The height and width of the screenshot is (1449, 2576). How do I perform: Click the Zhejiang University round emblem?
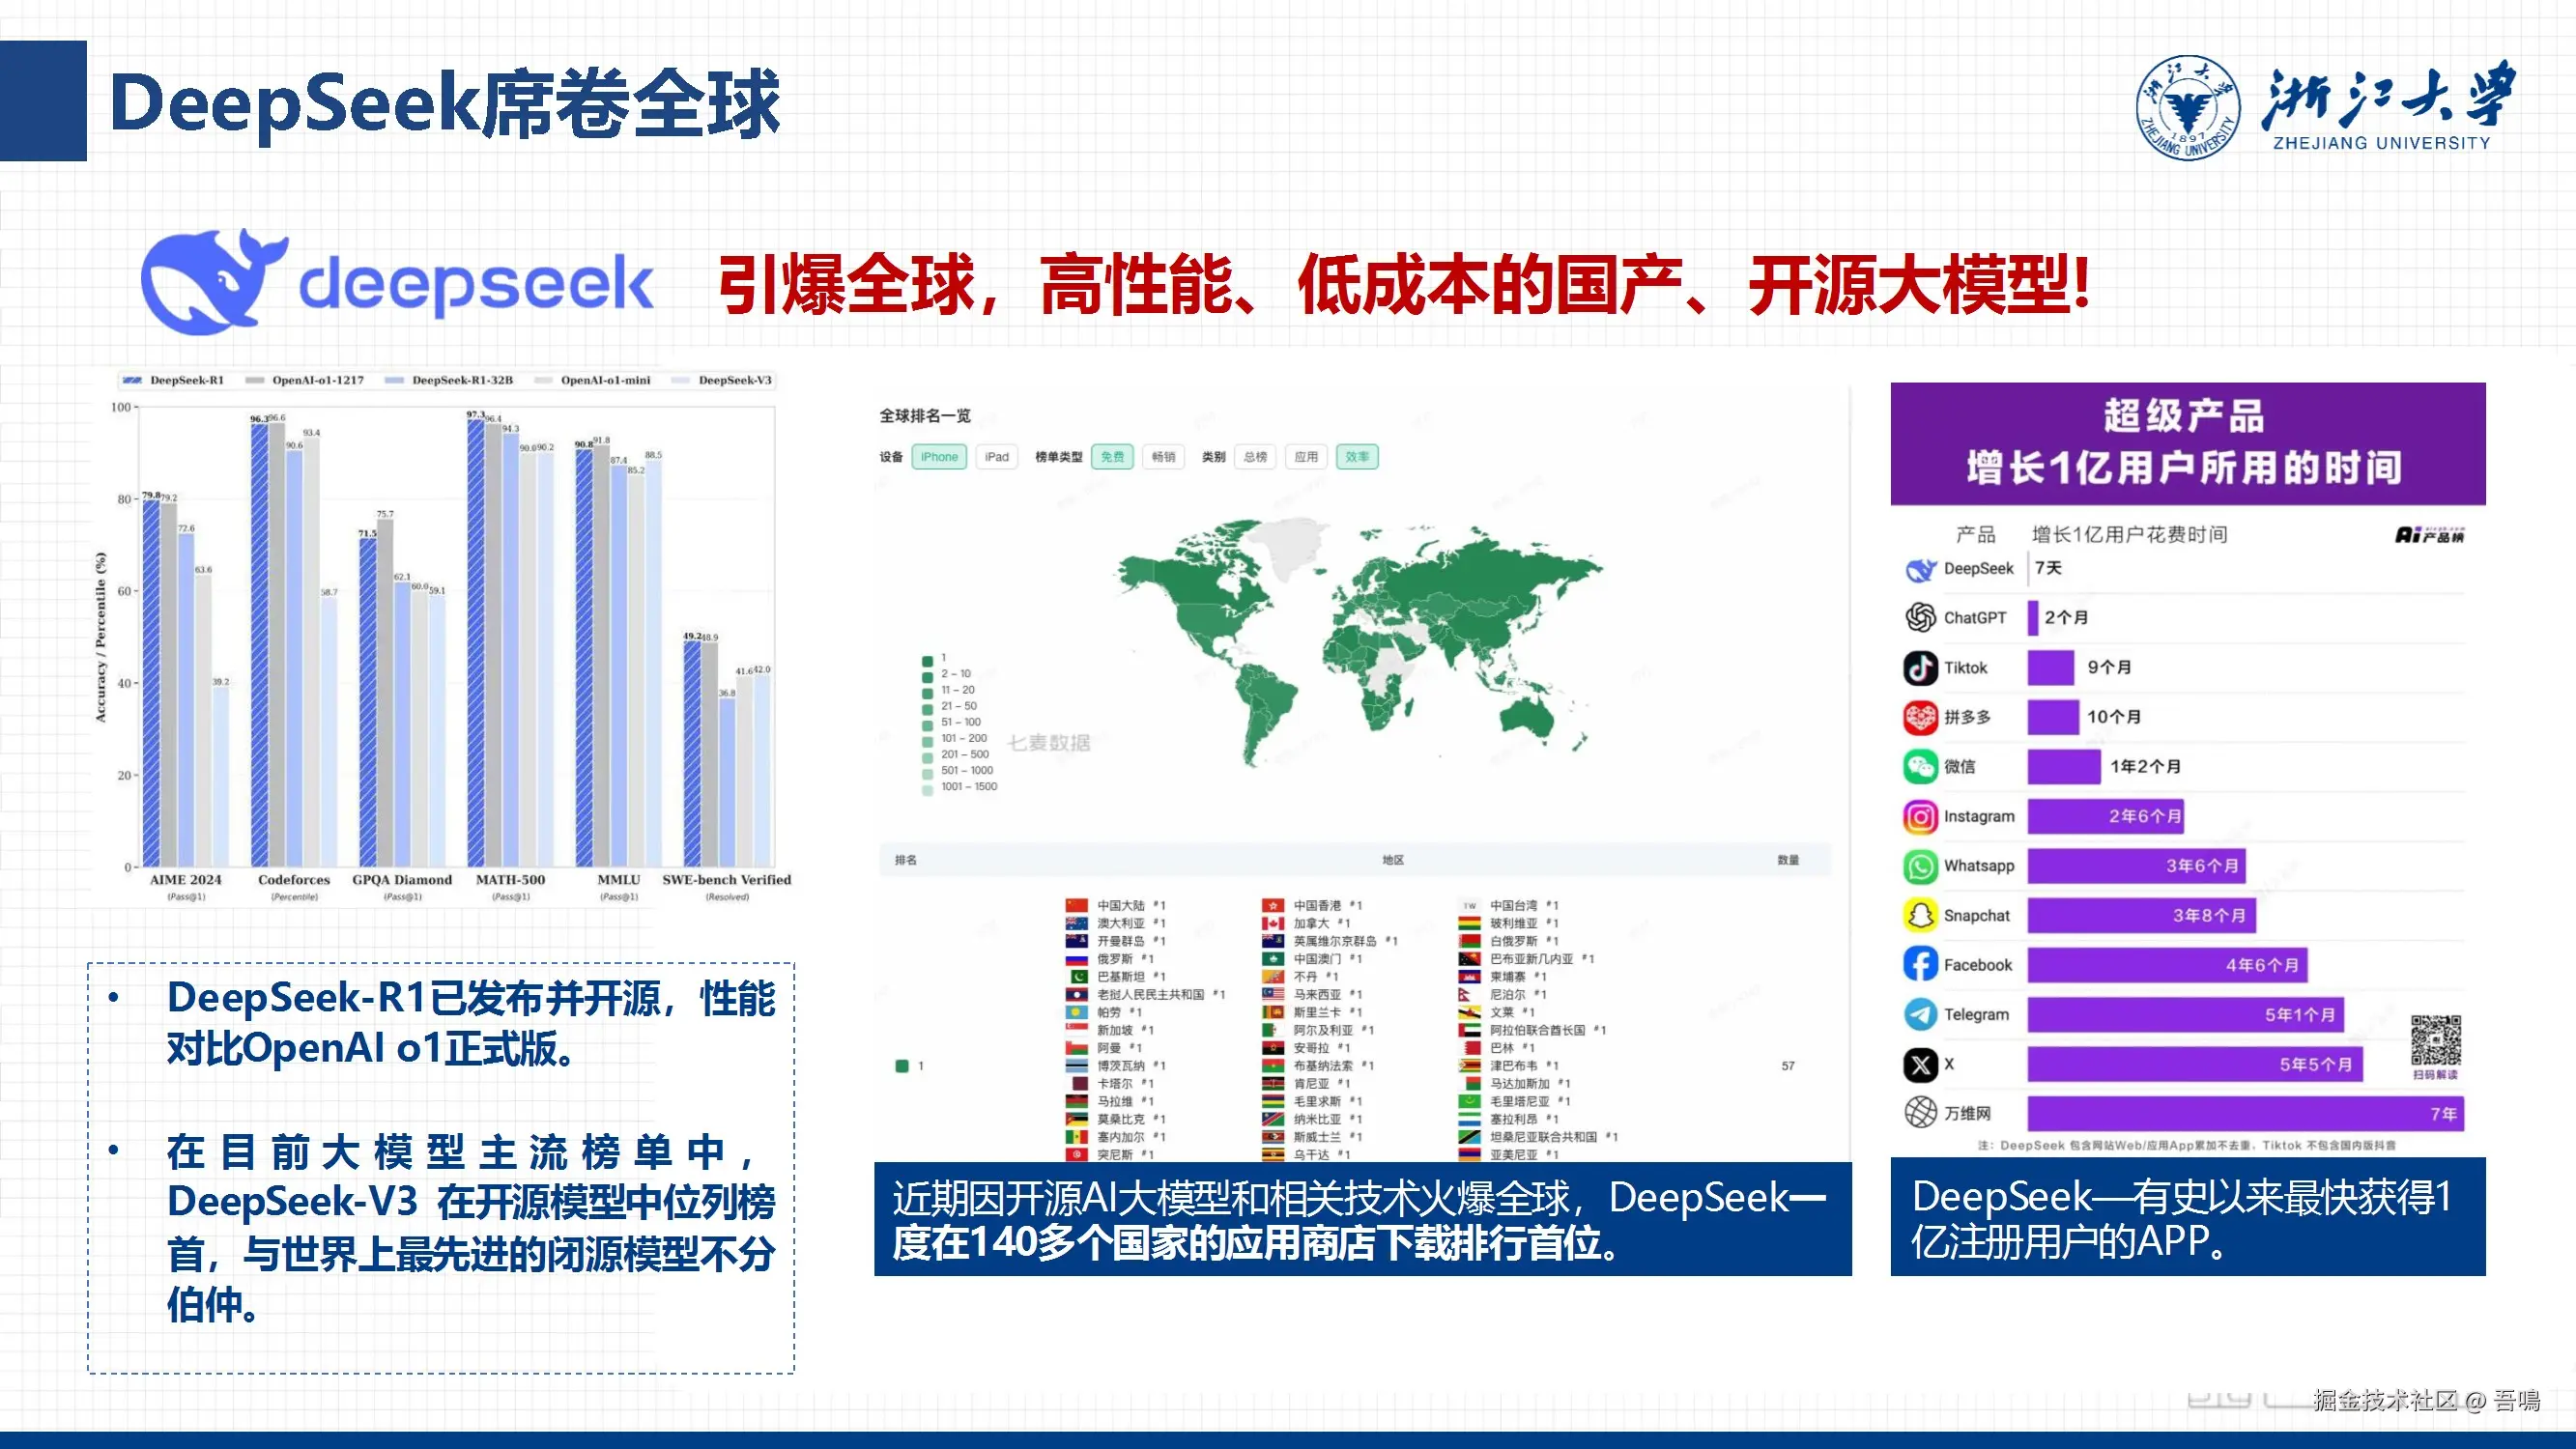[x=2187, y=107]
